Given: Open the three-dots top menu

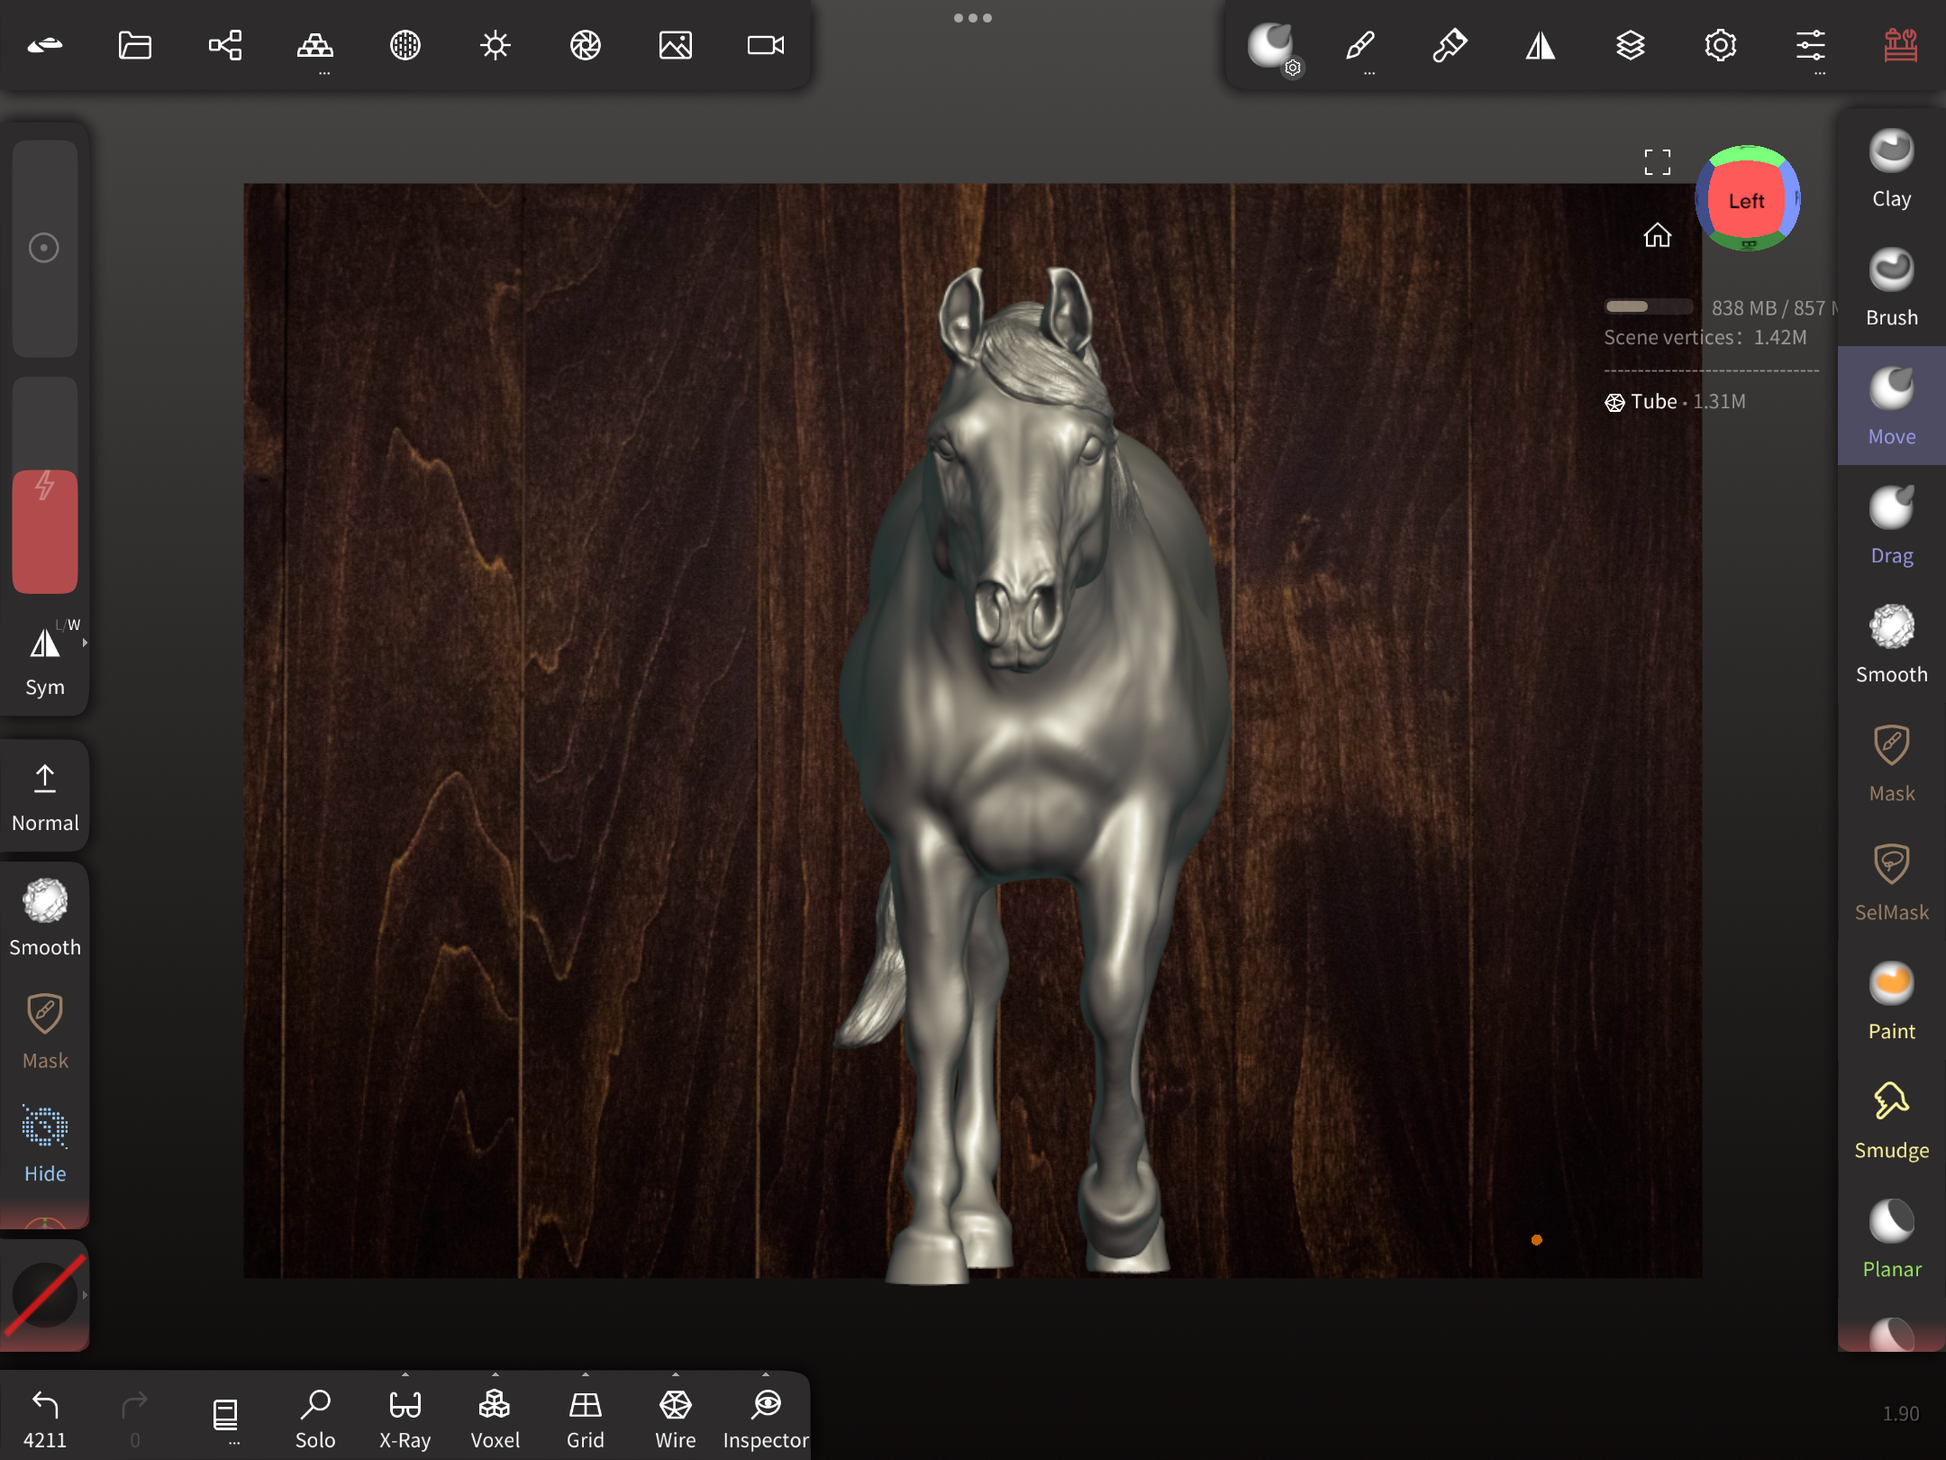Looking at the screenshot, I should pos(972,18).
